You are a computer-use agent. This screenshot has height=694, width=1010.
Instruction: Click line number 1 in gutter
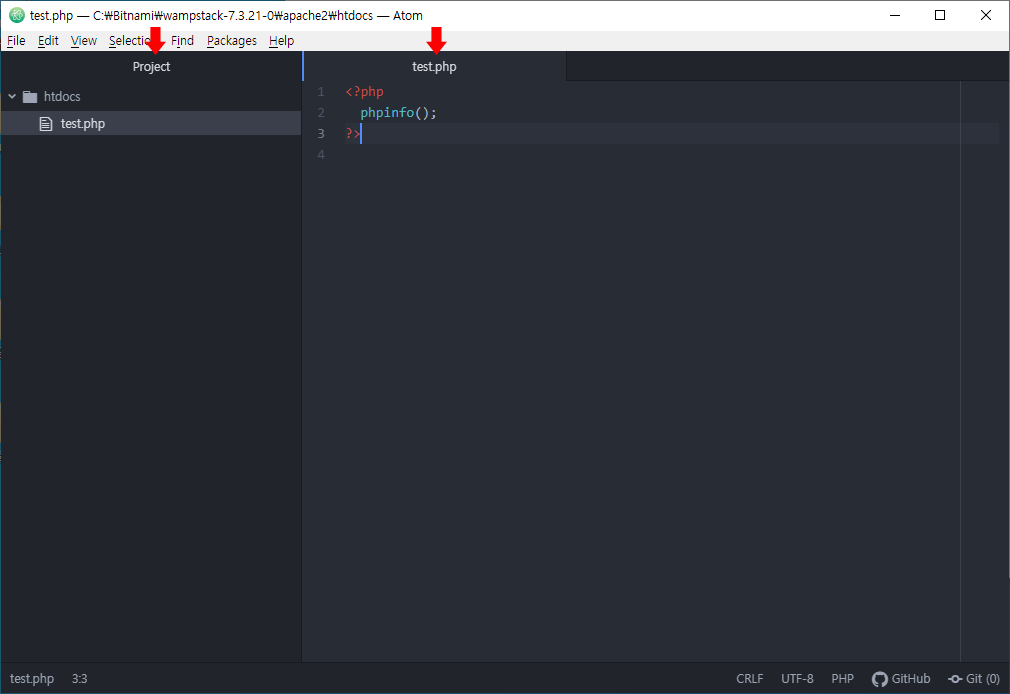[321, 92]
